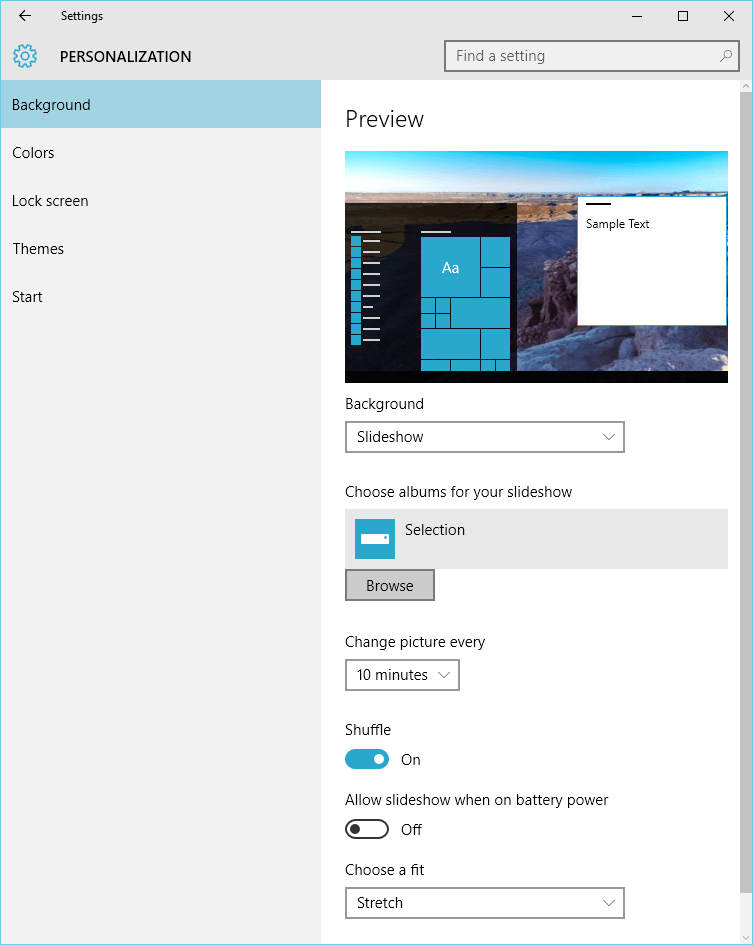Click the back arrow in title bar
The height and width of the screenshot is (945, 753).
25,16
